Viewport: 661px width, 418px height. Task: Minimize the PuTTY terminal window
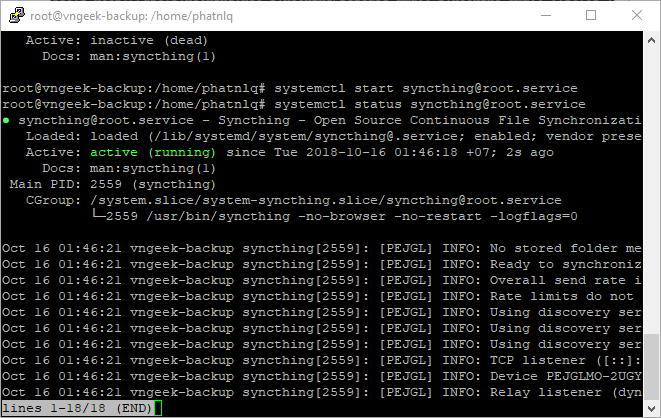[x=546, y=16]
